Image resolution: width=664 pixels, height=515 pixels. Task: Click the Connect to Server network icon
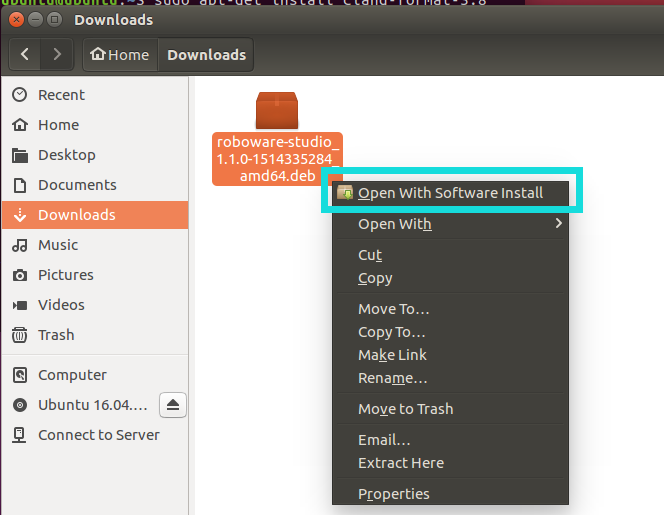(x=19, y=435)
